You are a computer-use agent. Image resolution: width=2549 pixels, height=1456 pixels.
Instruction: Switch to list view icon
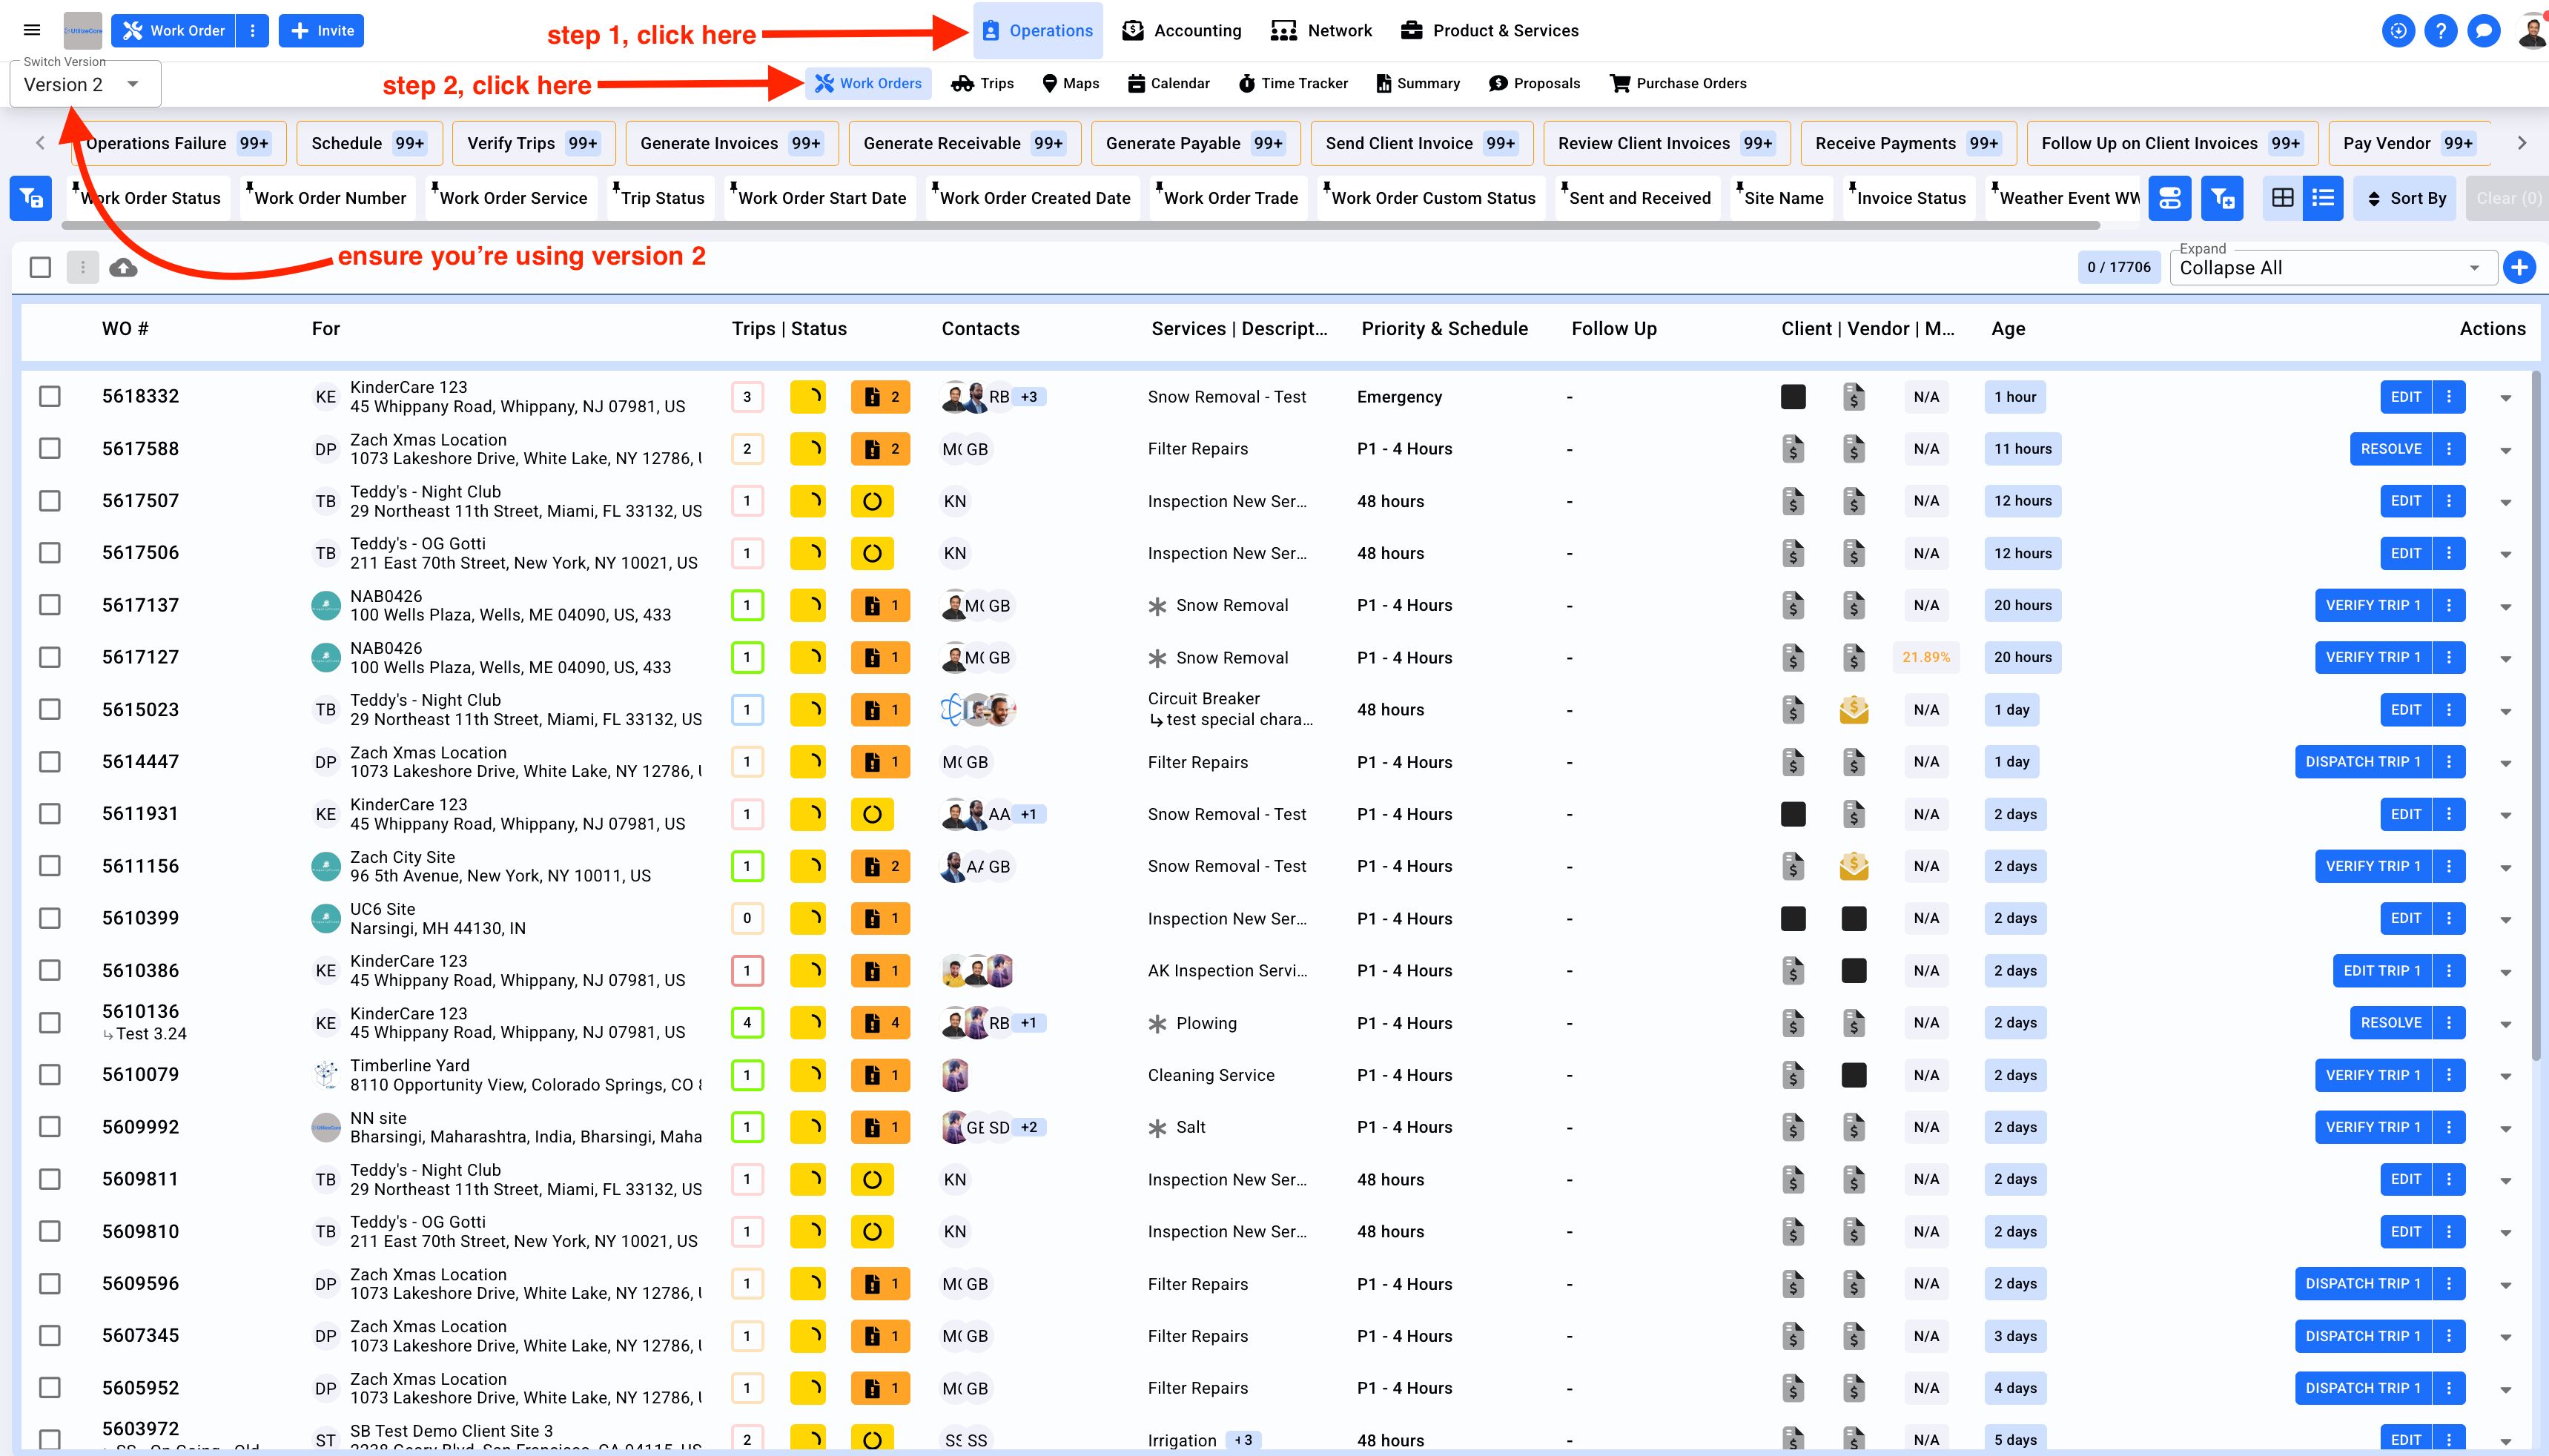click(2323, 198)
